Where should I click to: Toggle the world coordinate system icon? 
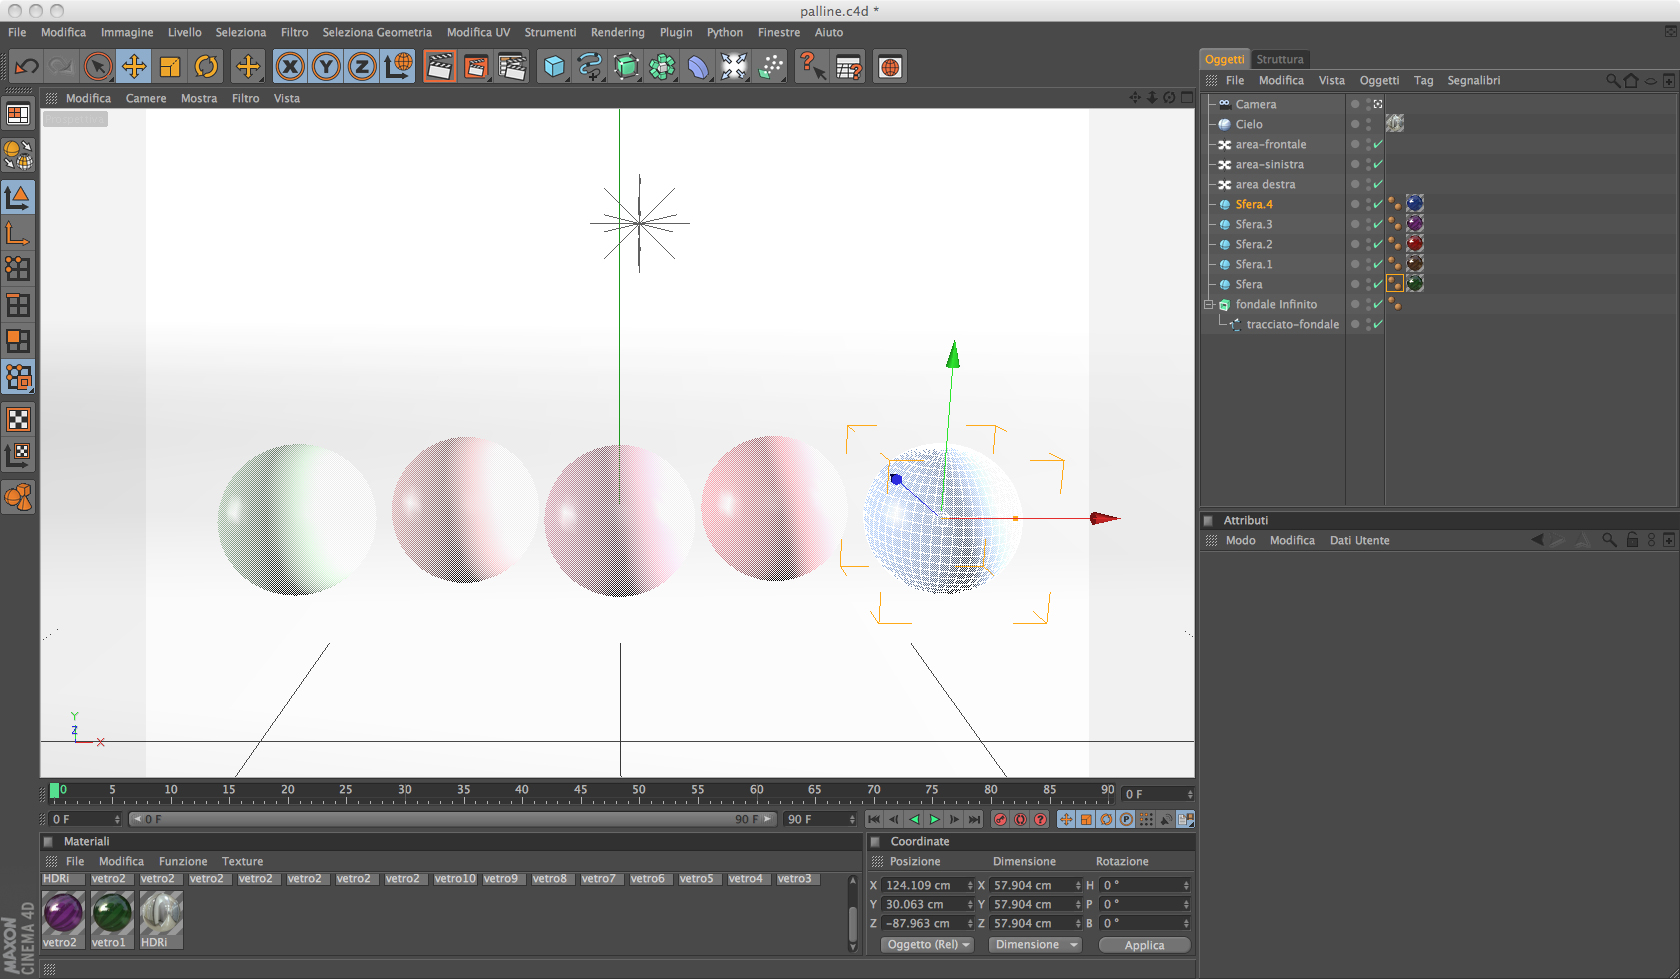[398, 67]
